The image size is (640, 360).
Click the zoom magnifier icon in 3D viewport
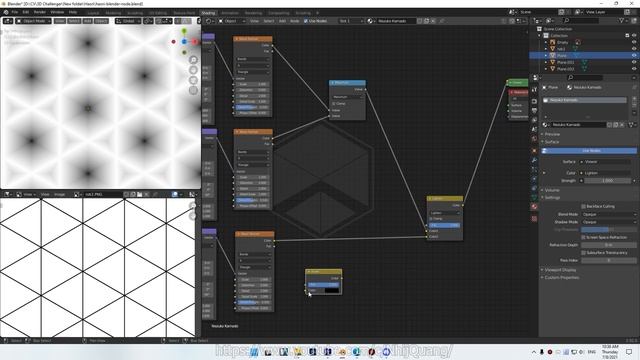[193, 60]
